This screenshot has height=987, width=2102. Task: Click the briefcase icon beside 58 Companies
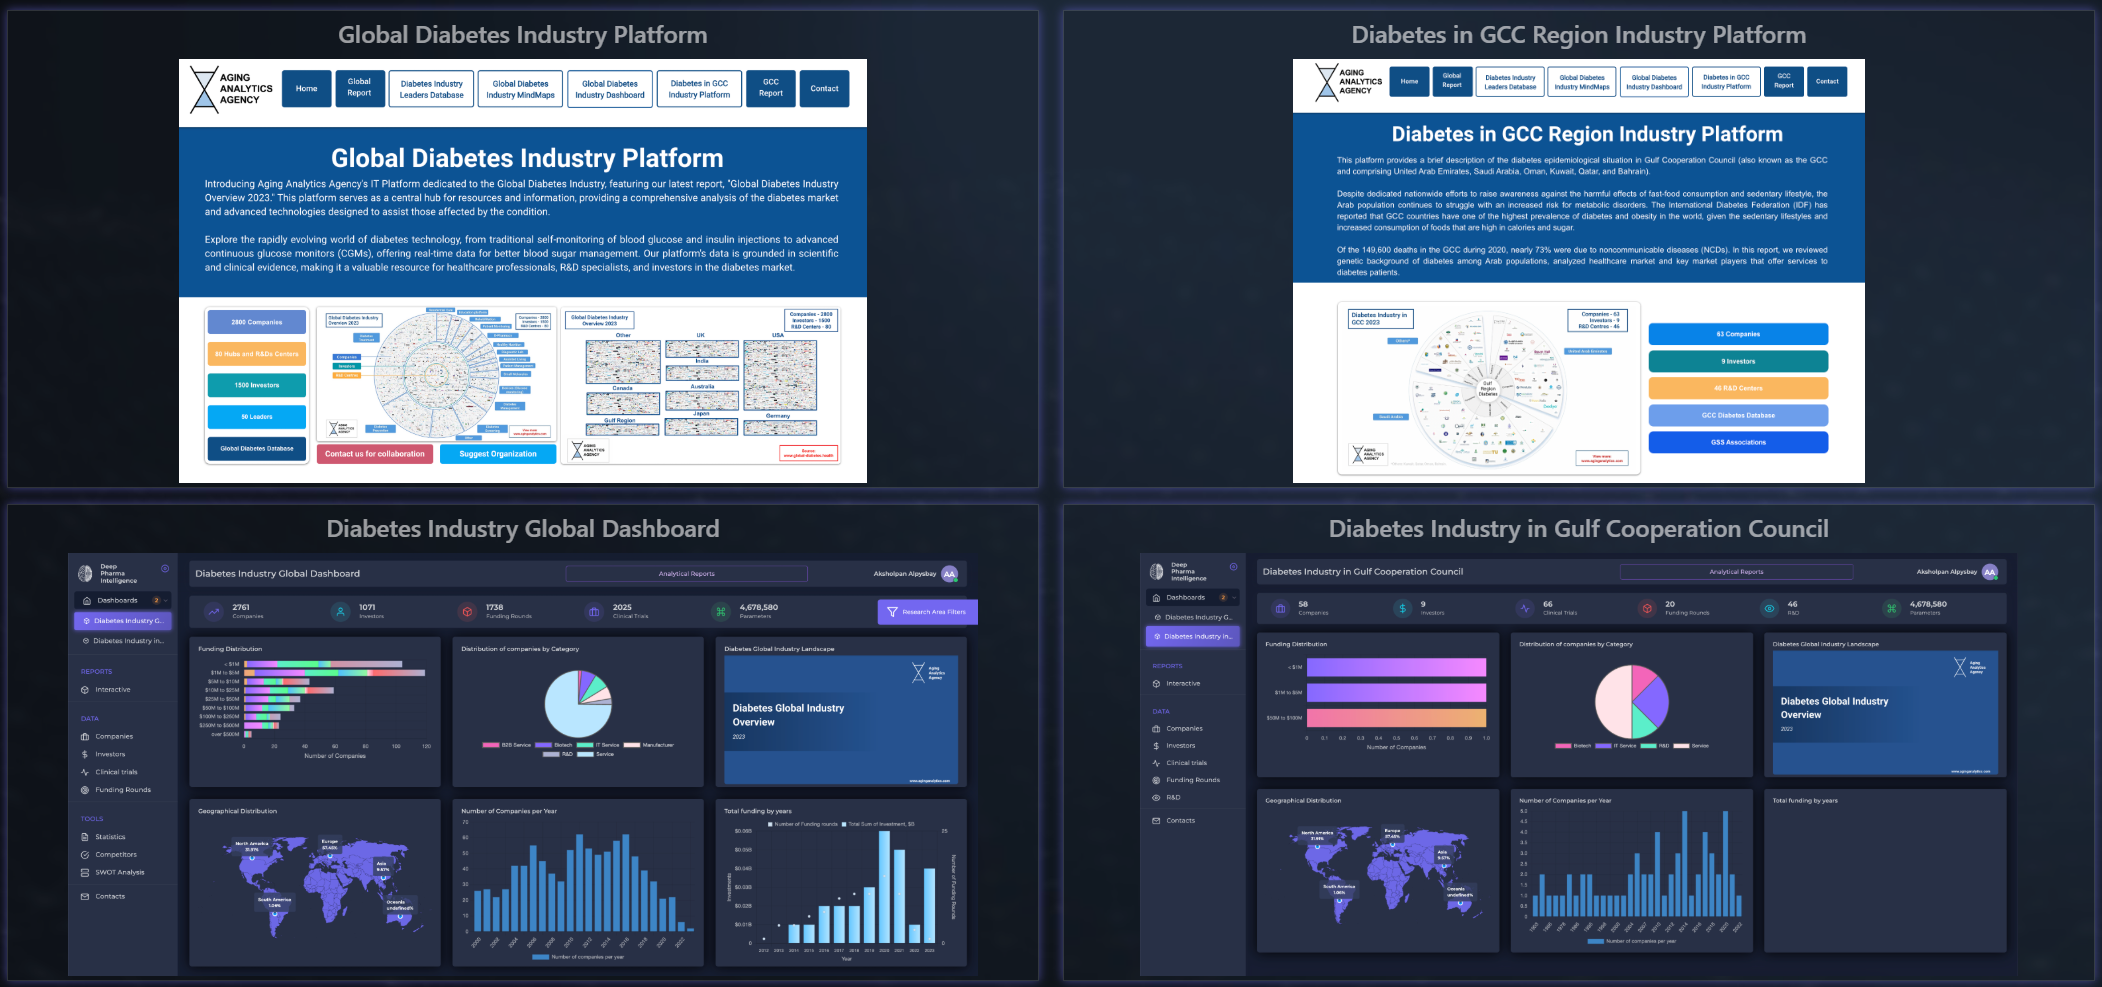point(1280,608)
